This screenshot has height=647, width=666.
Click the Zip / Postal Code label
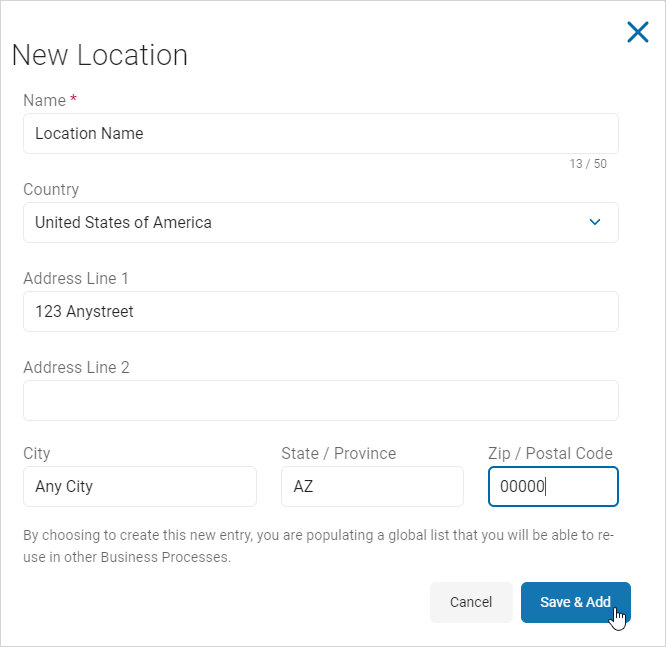[550, 453]
